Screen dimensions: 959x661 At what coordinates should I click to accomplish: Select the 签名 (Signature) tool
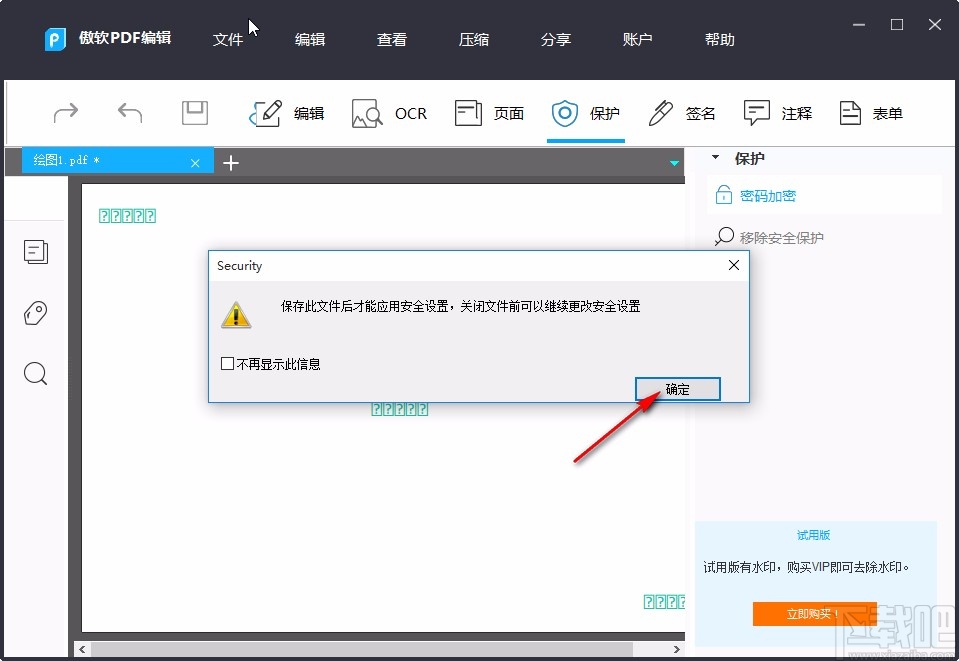(x=681, y=113)
